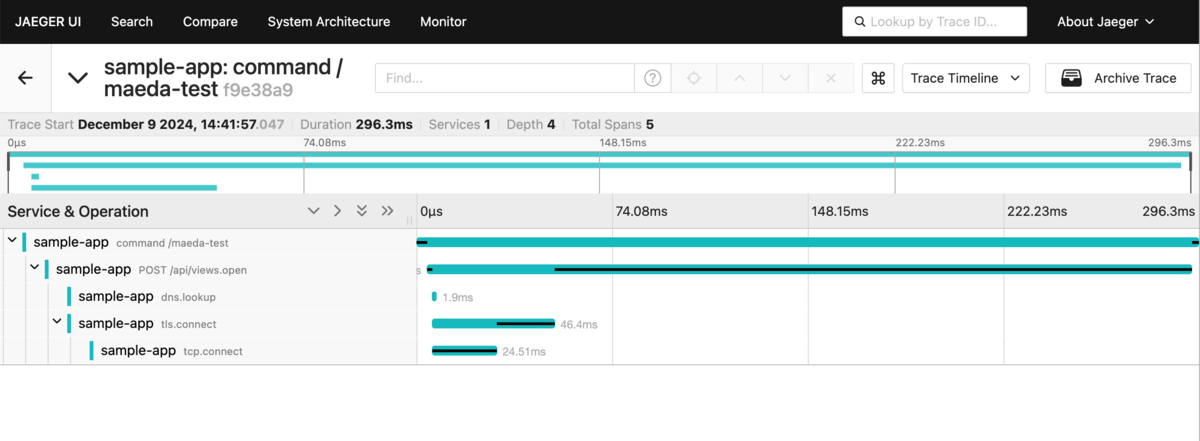The image size is (1200, 441).
Task: Click the column resize handle beside Service & Operation
Action: (x=410, y=219)
